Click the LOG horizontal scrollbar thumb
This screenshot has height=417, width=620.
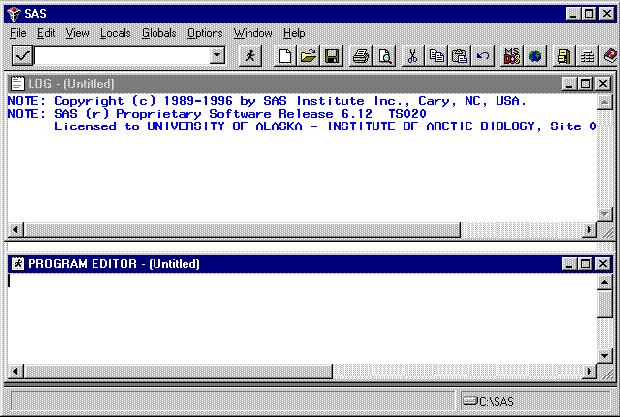(x=242, y=229)
